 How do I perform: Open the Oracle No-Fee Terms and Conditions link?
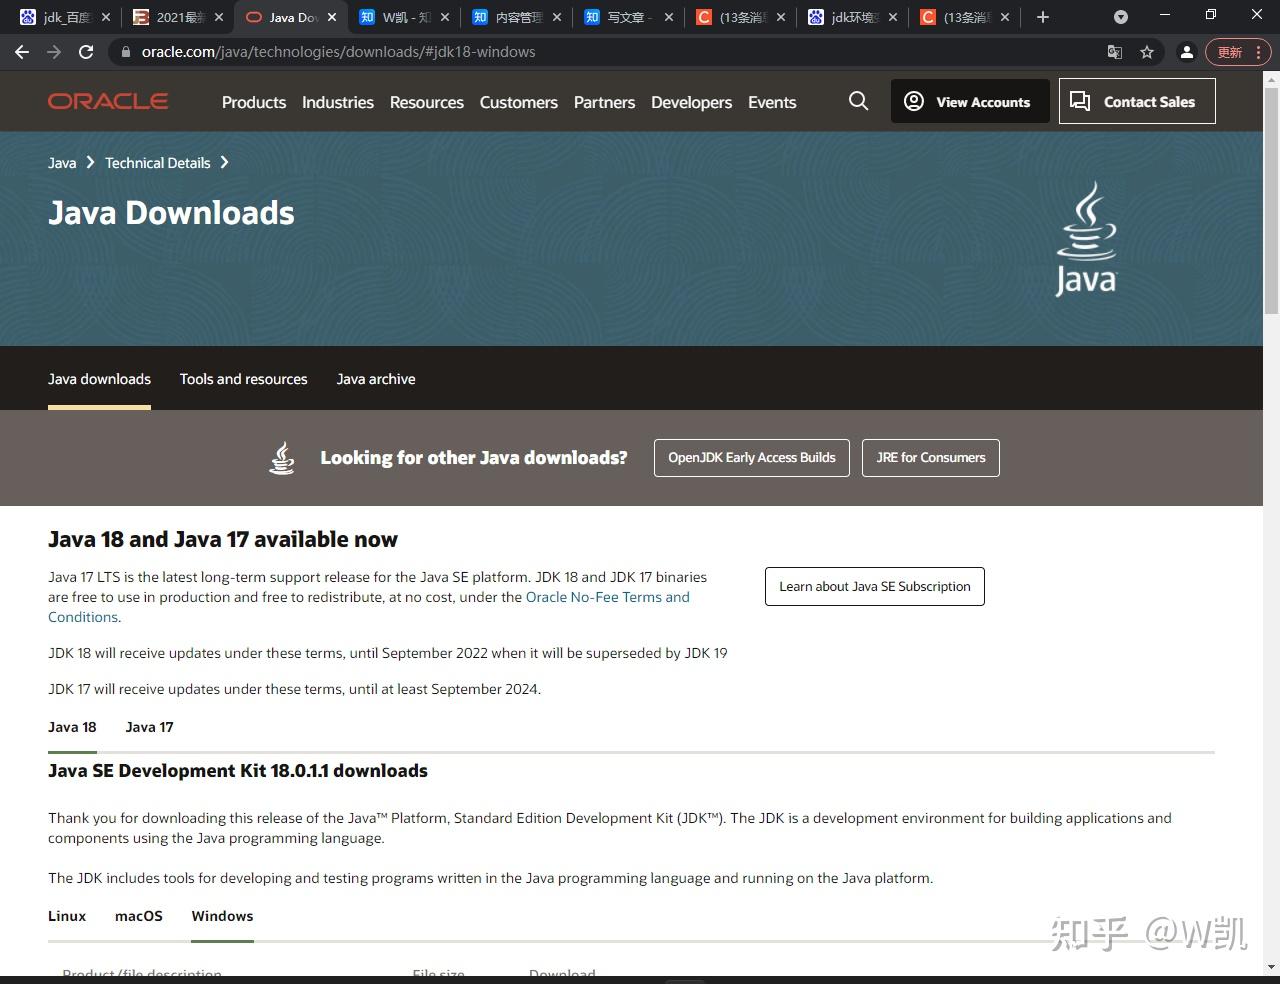pos(607,597)
